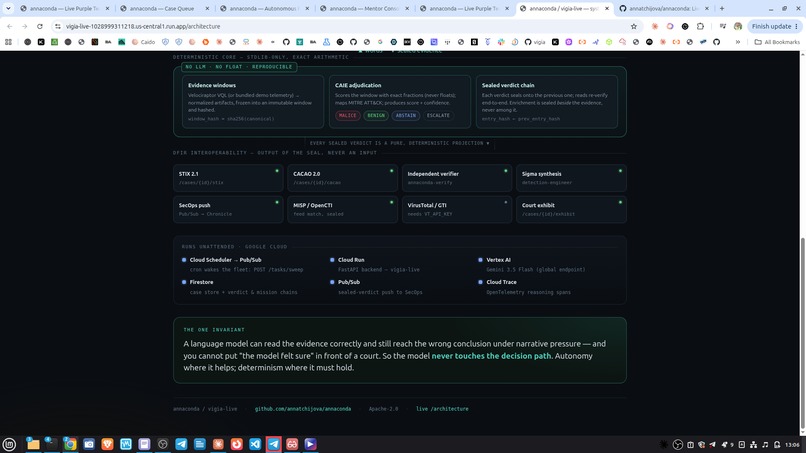Image resolution: width=806 pixels, height=453 pixels.
Task: Go back with the browser back arrow
Action: [x=10, y=26]
